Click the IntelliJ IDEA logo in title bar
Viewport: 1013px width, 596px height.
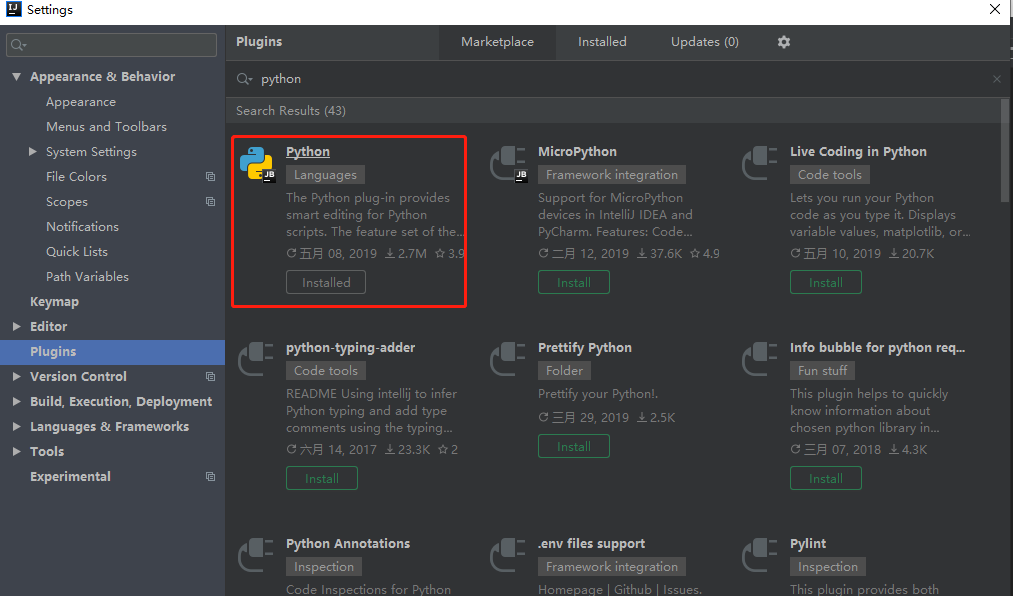14,9
